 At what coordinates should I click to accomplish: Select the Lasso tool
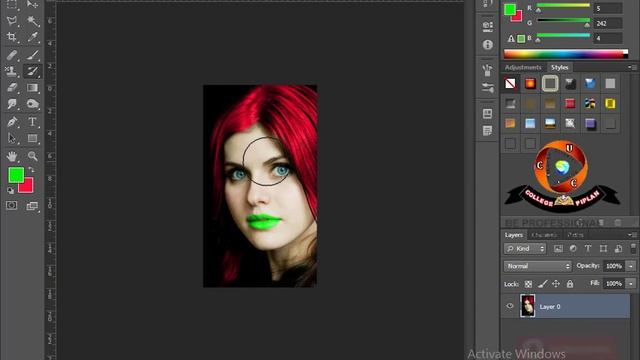tap(12, 20)
